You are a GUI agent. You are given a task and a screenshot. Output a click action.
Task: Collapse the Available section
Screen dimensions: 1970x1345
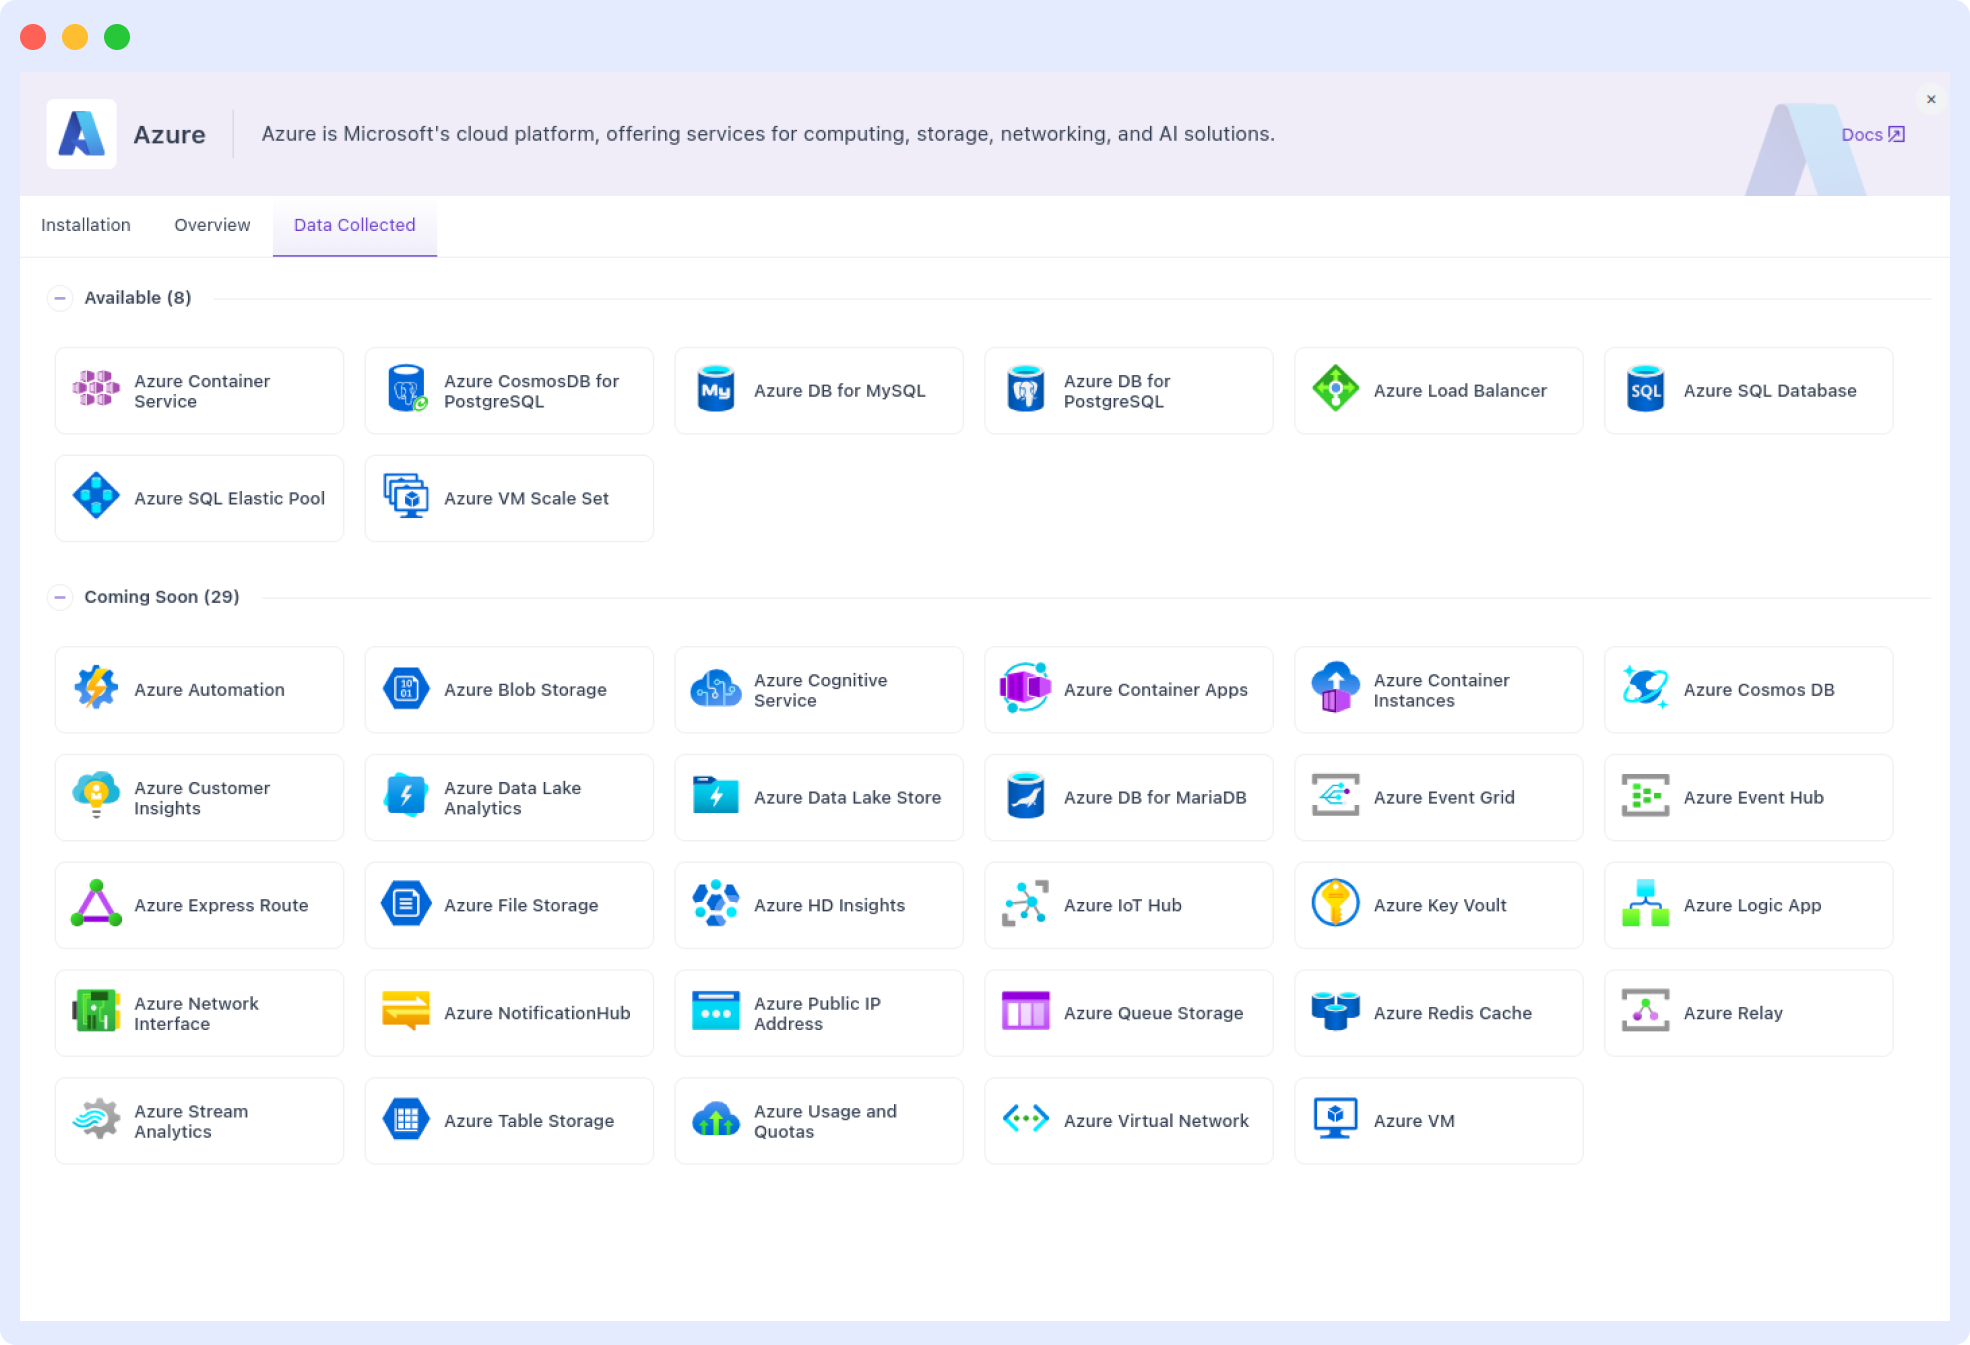coord(60,298)
